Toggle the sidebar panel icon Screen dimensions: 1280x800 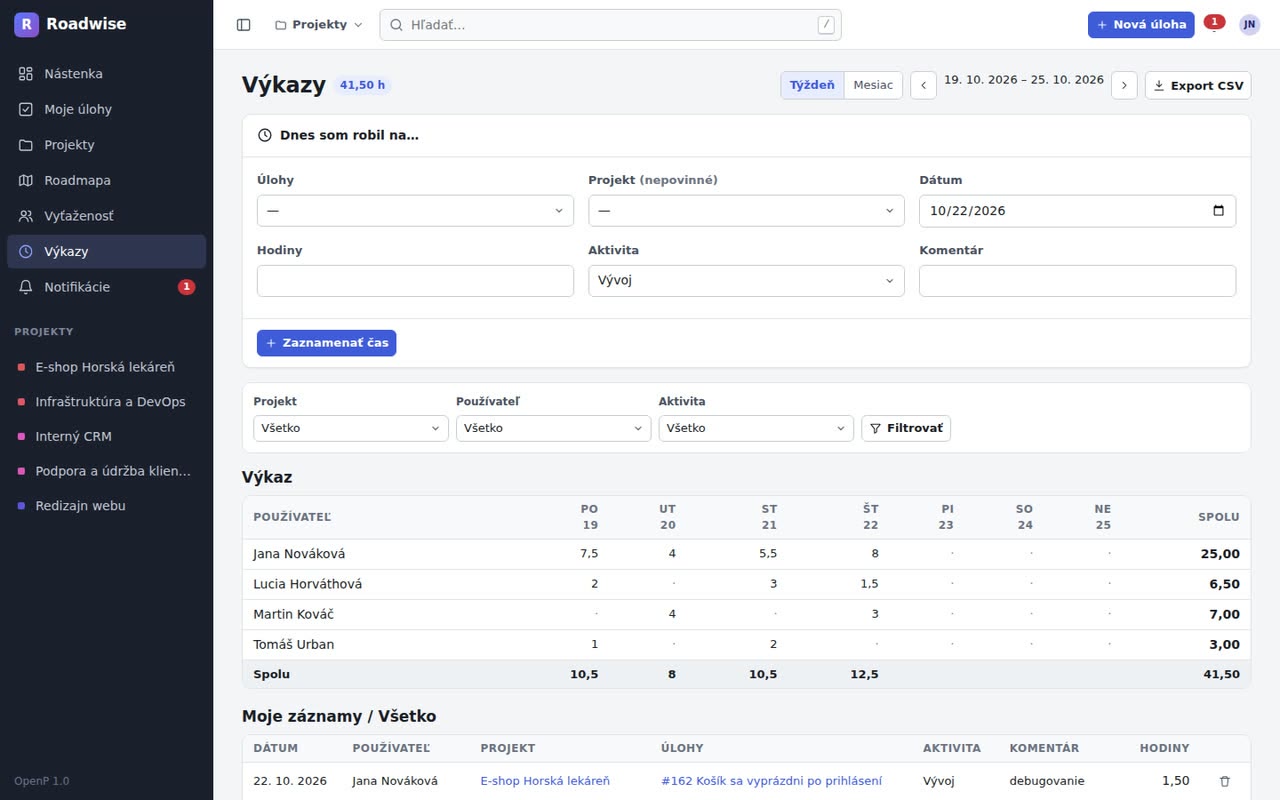tap(243, 25)
